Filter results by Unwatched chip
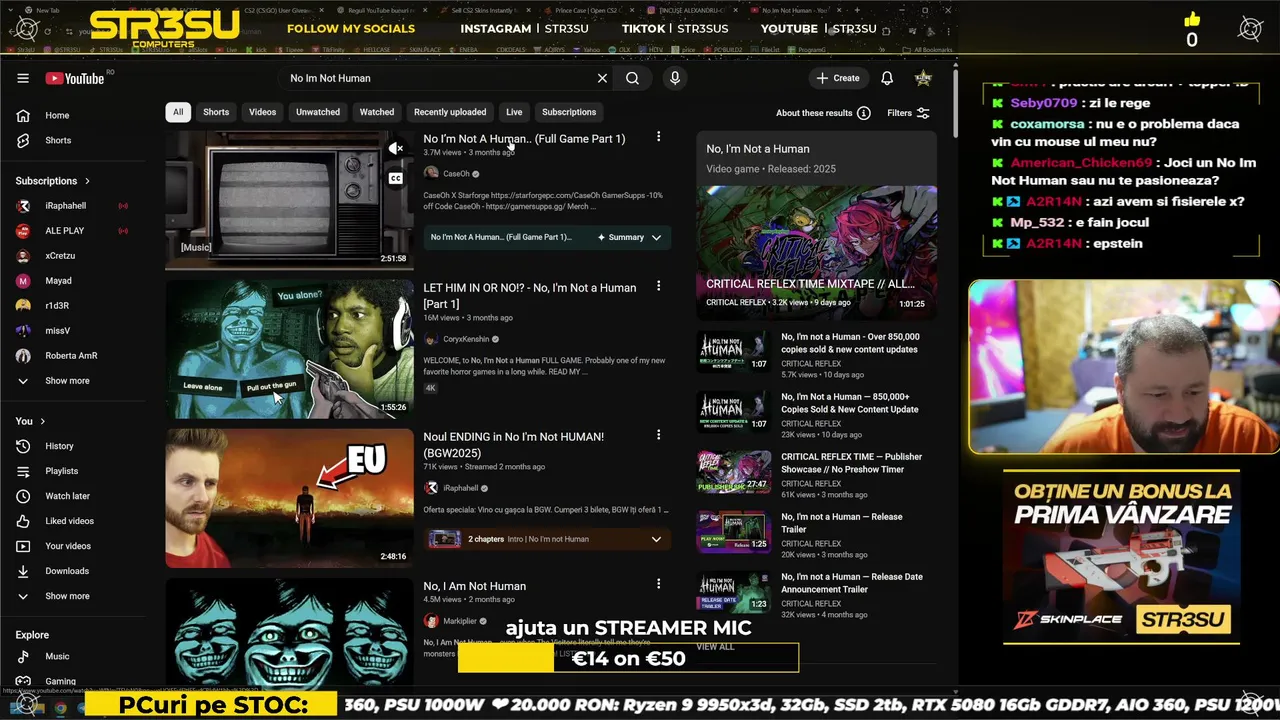The width and height of the screenshot is (1280, 720). click(318, 112)
